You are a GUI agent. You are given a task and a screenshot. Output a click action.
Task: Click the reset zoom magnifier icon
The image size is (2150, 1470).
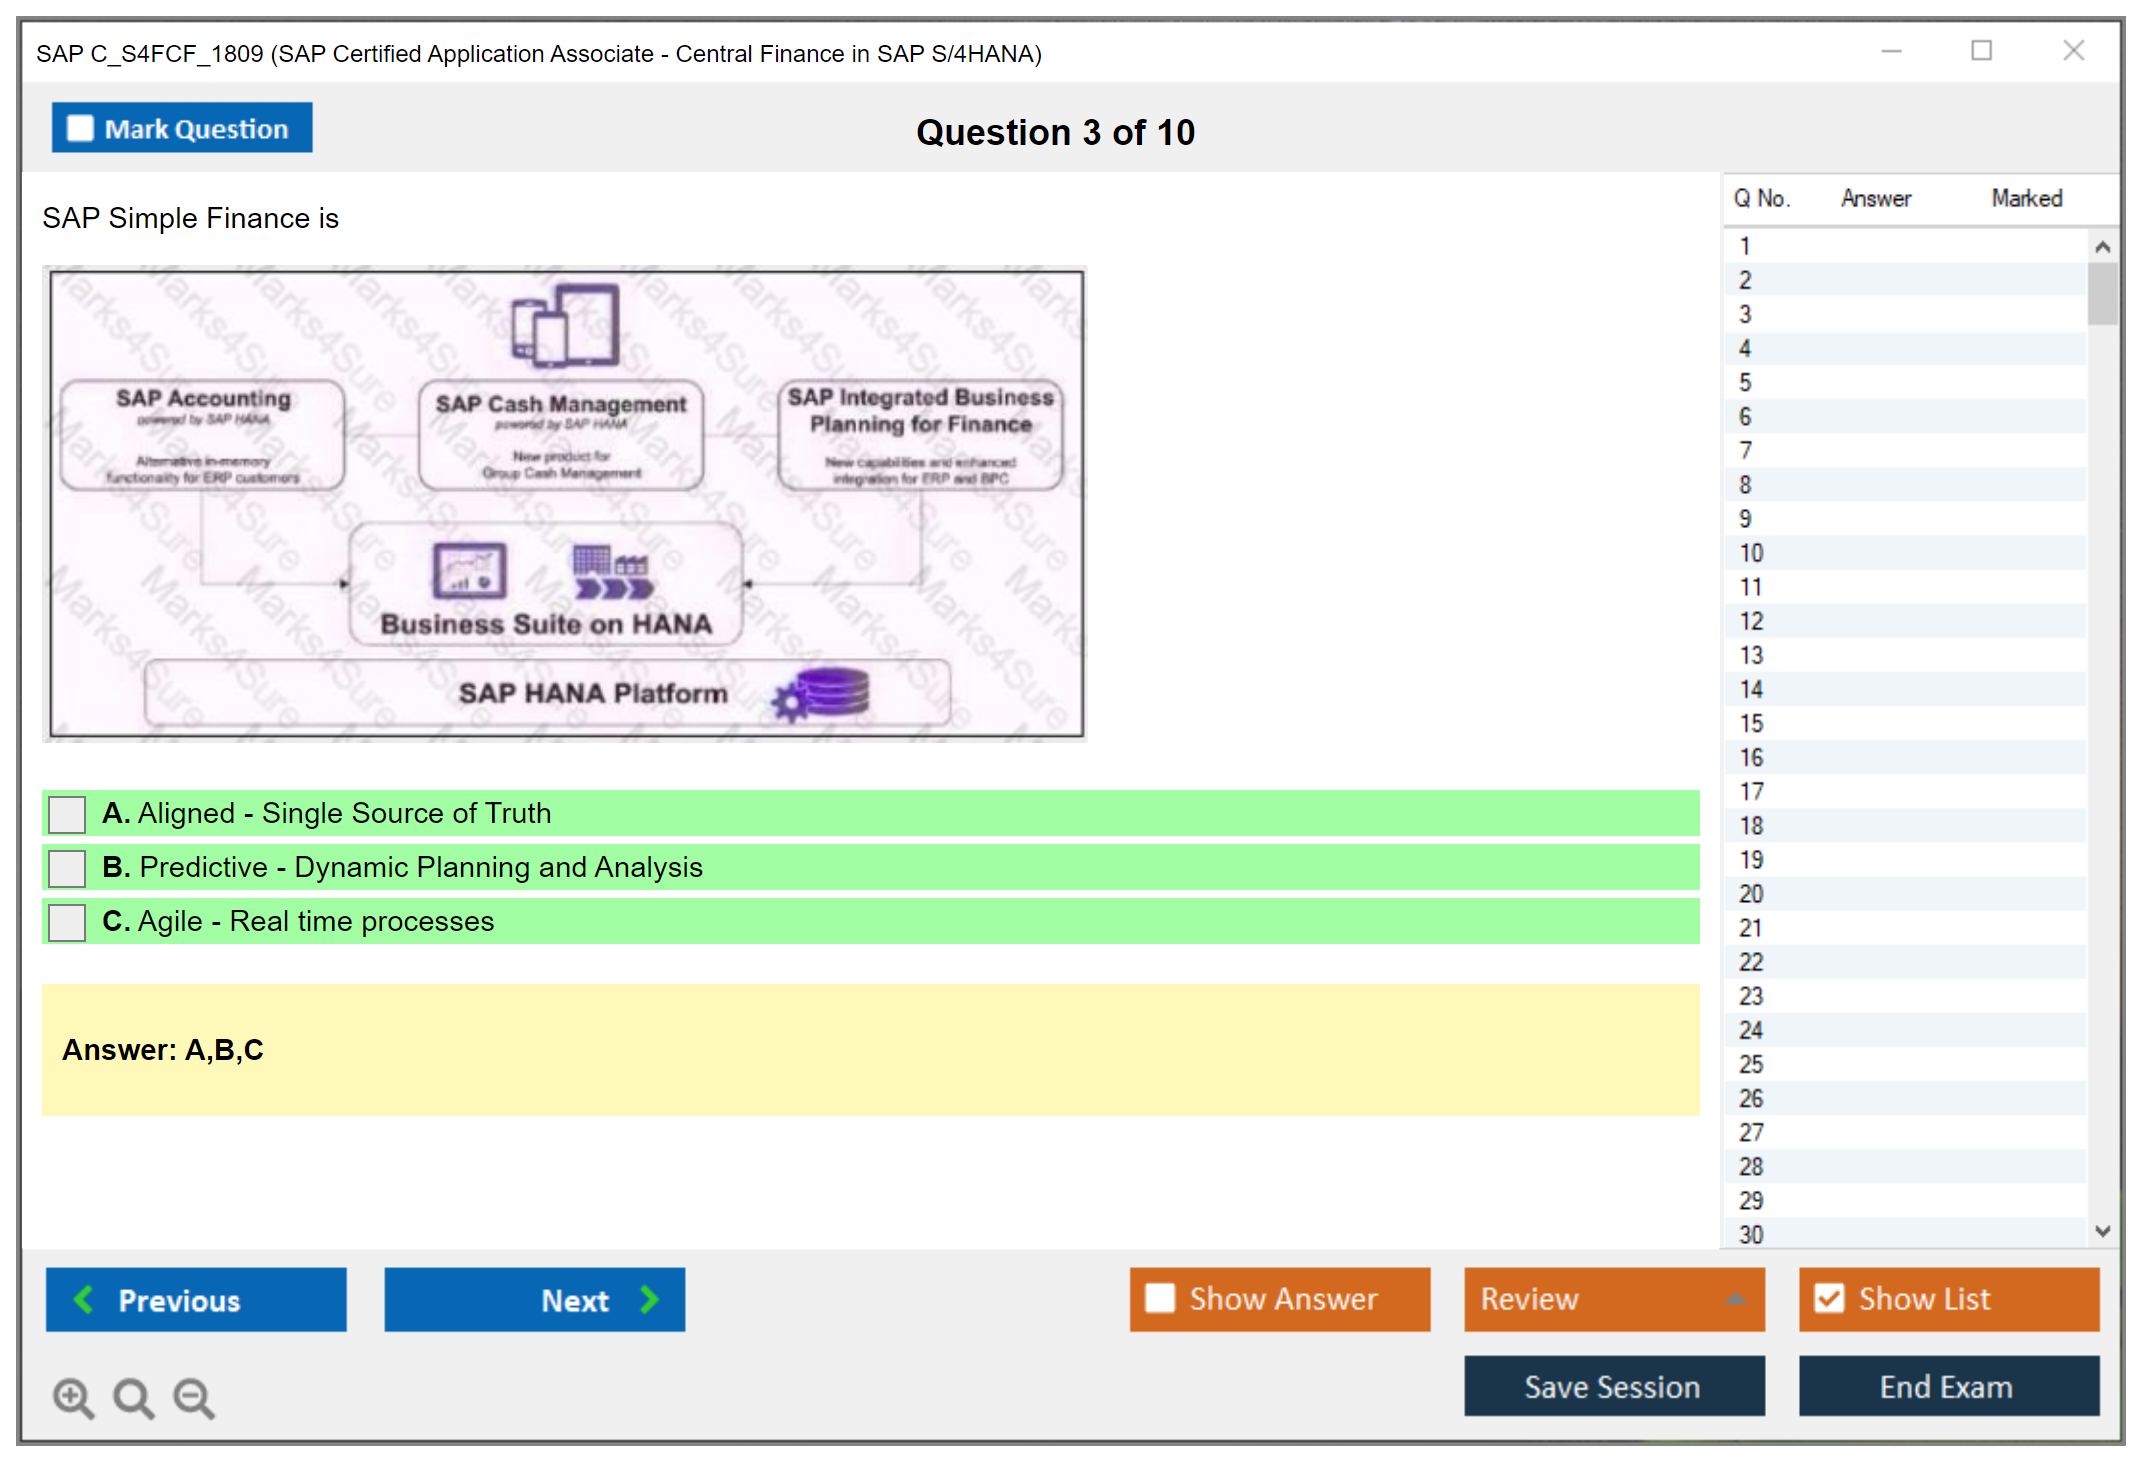coord(133,1397)
